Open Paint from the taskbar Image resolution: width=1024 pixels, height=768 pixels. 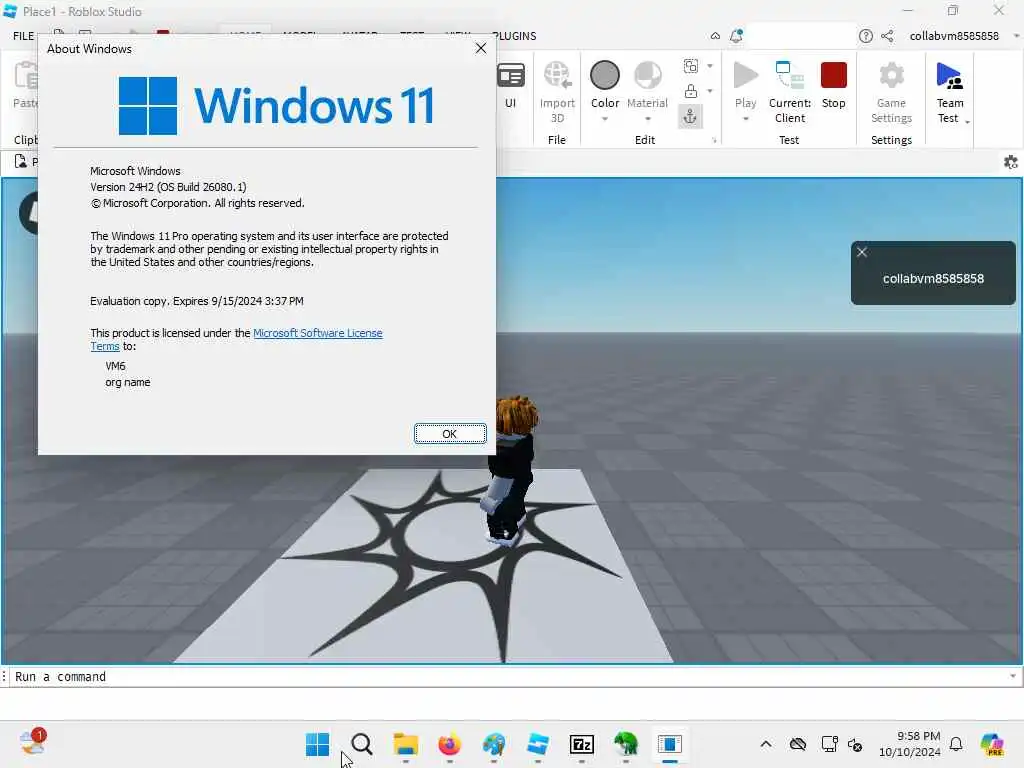(x=494, y=744)
